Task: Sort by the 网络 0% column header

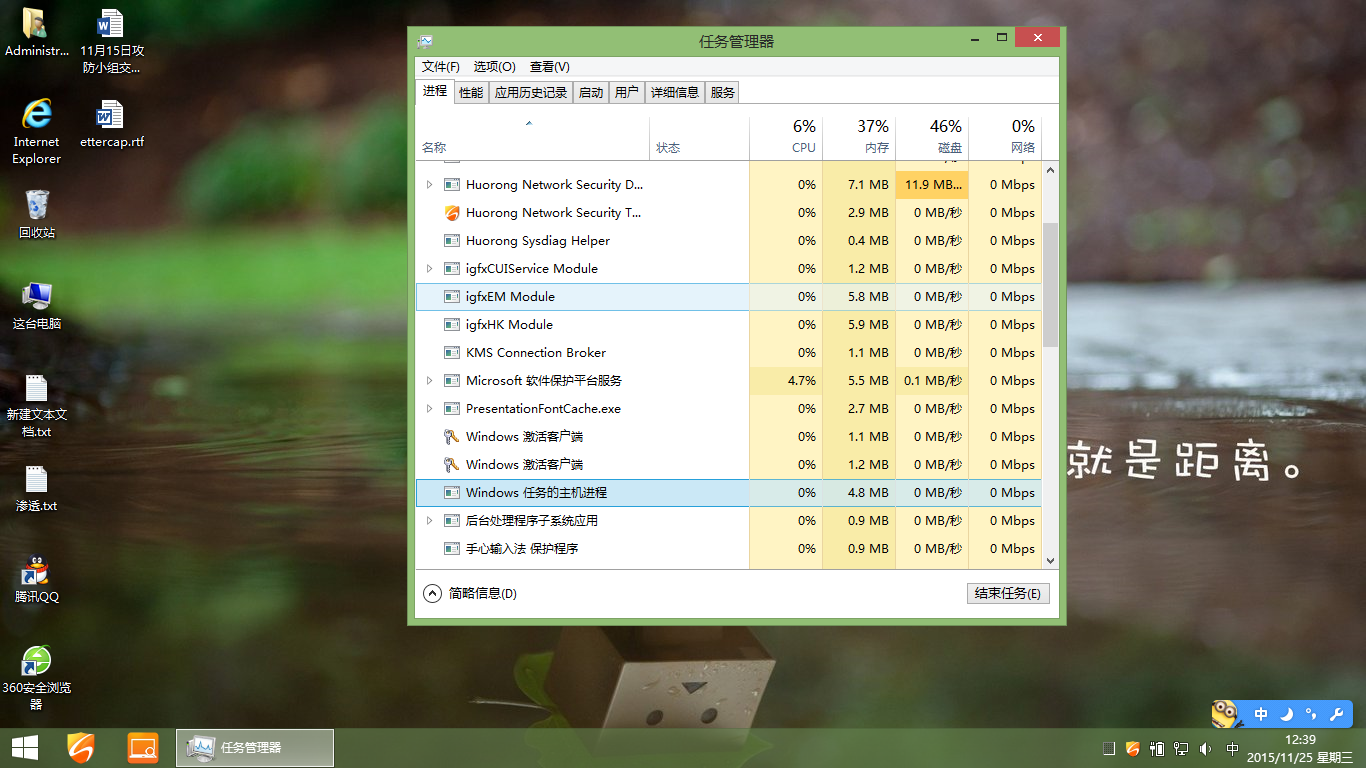Action: pyautogui.click(x=1005, y=138)
